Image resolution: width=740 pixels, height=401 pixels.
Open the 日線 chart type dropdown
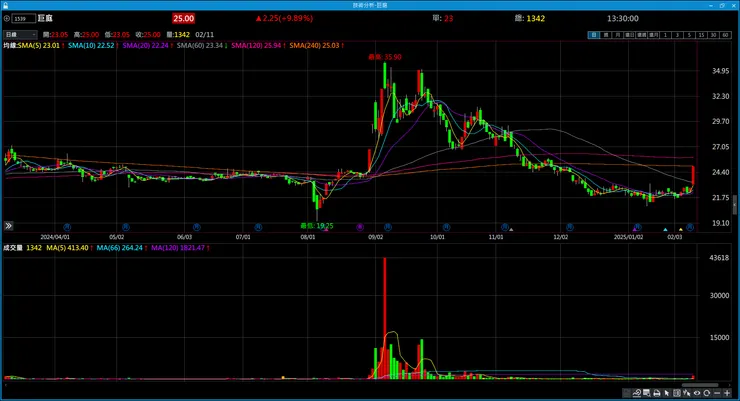click(20, 34)
